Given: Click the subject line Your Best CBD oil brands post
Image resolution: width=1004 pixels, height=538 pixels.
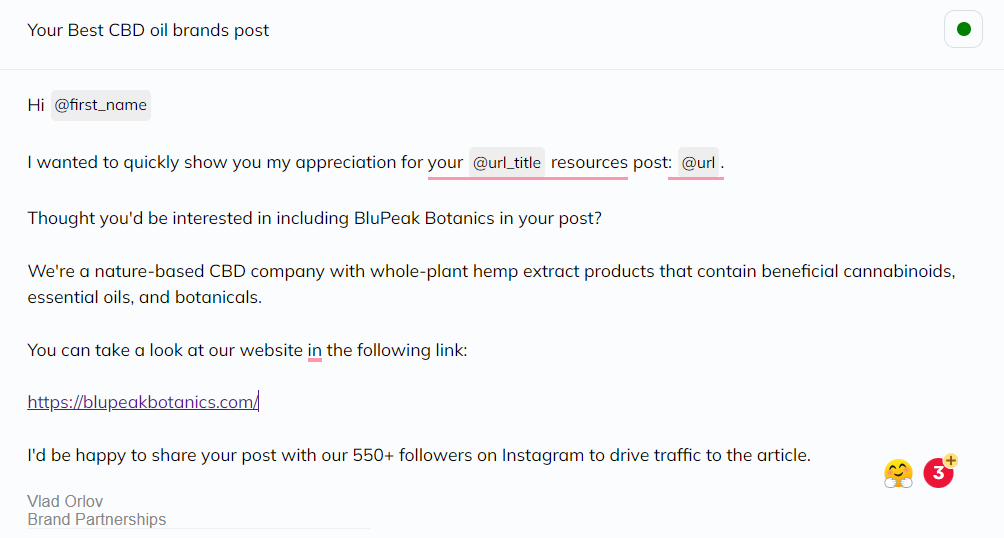Looking at the screenshot, I should click(148, 30).
